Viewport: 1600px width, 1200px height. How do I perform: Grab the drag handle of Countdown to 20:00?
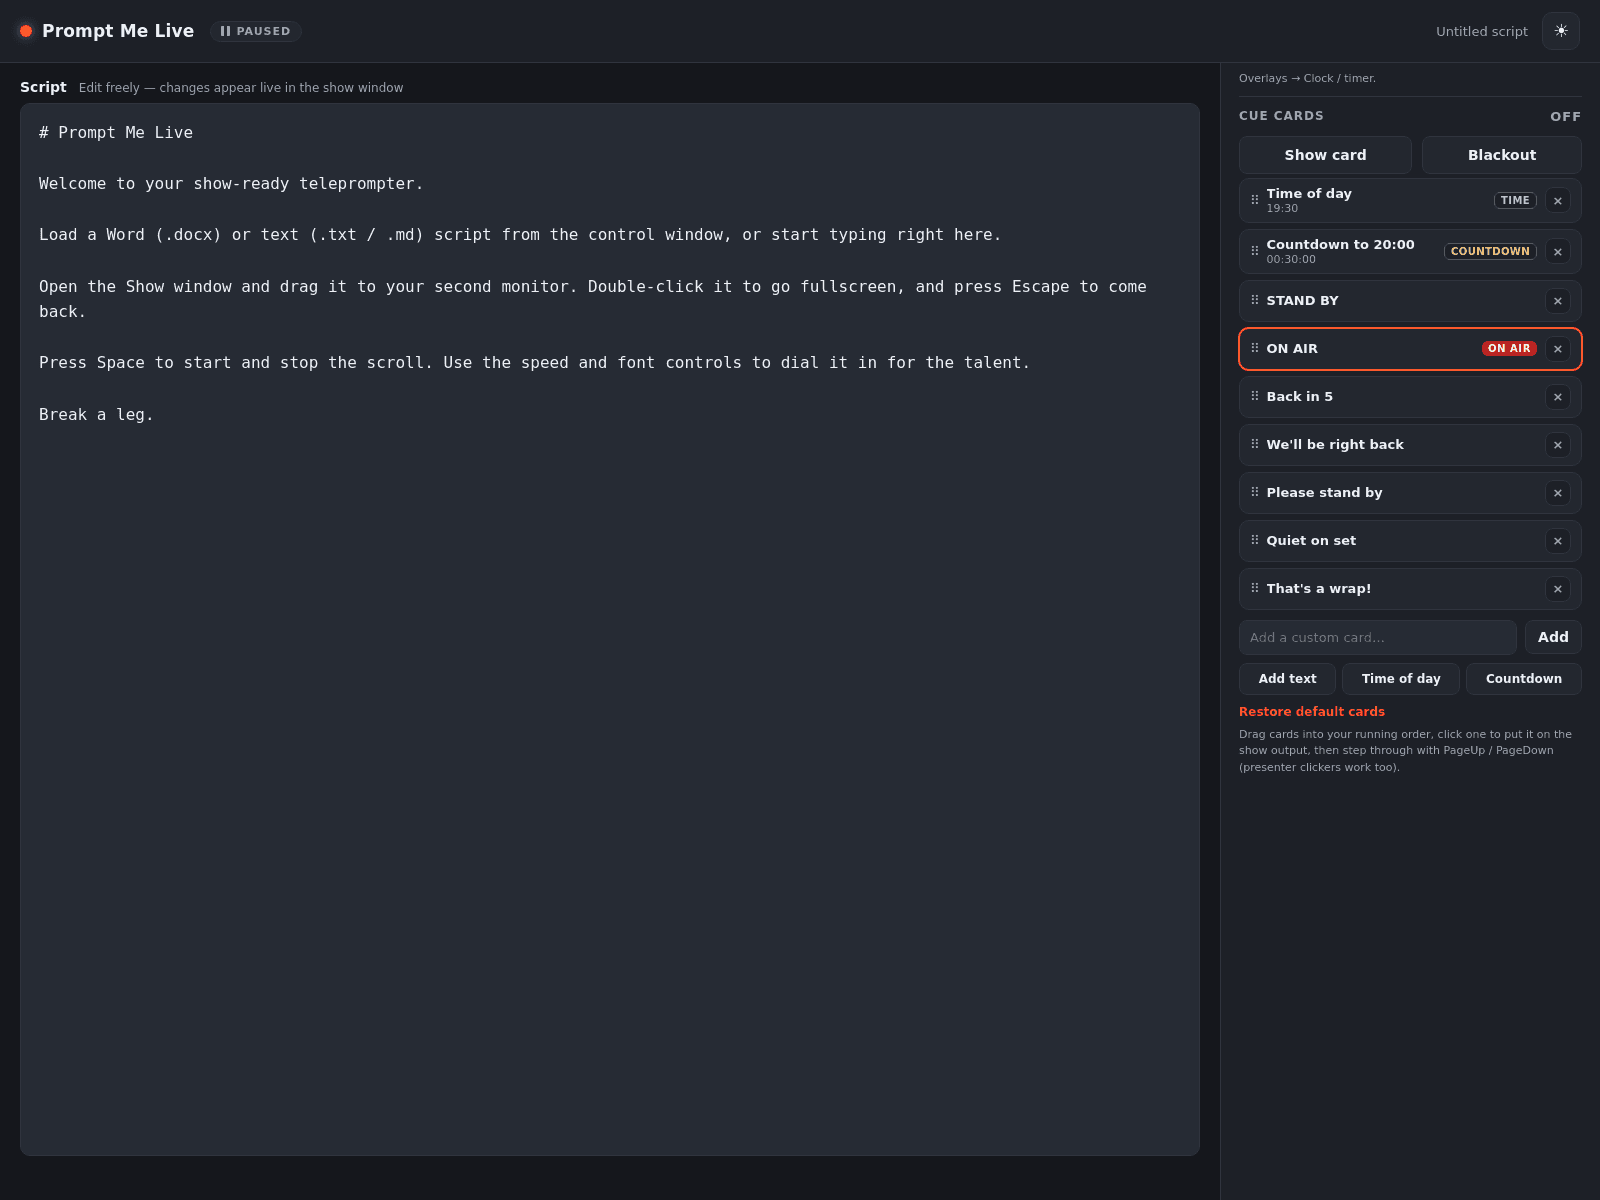click(1255, 251)
